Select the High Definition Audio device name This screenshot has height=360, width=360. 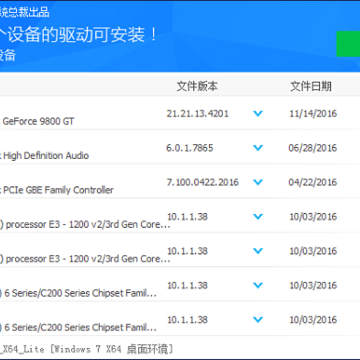[x=46, y=156]
